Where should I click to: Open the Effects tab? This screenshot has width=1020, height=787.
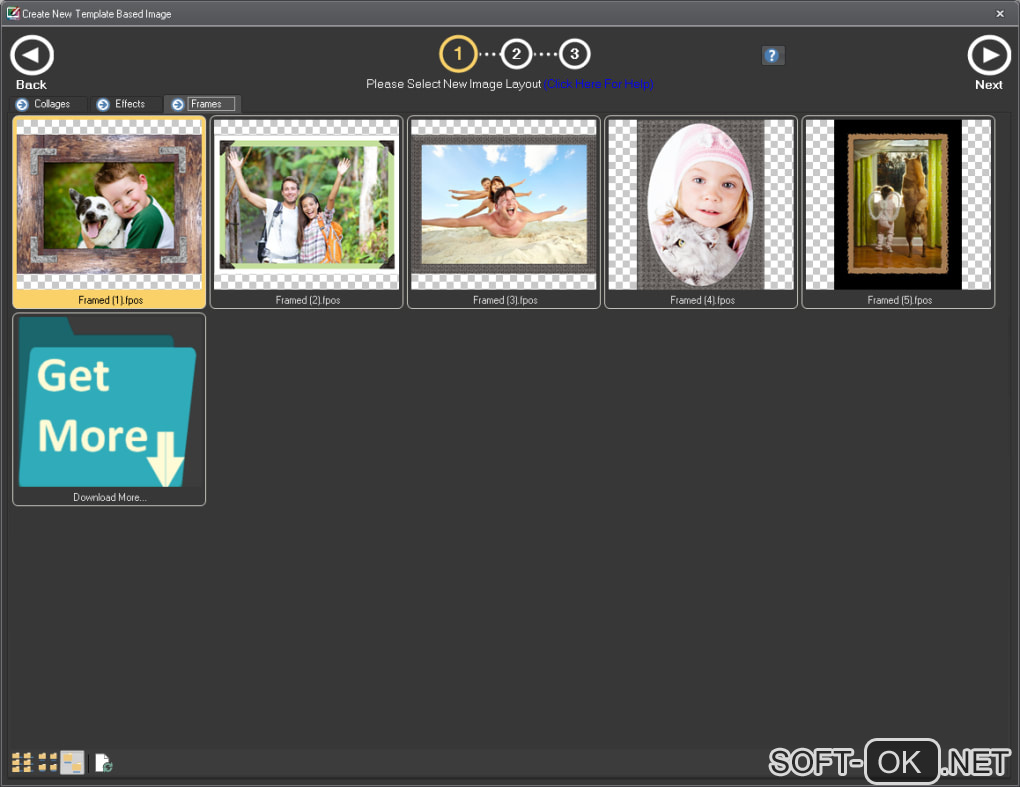(x=126, y=104)
